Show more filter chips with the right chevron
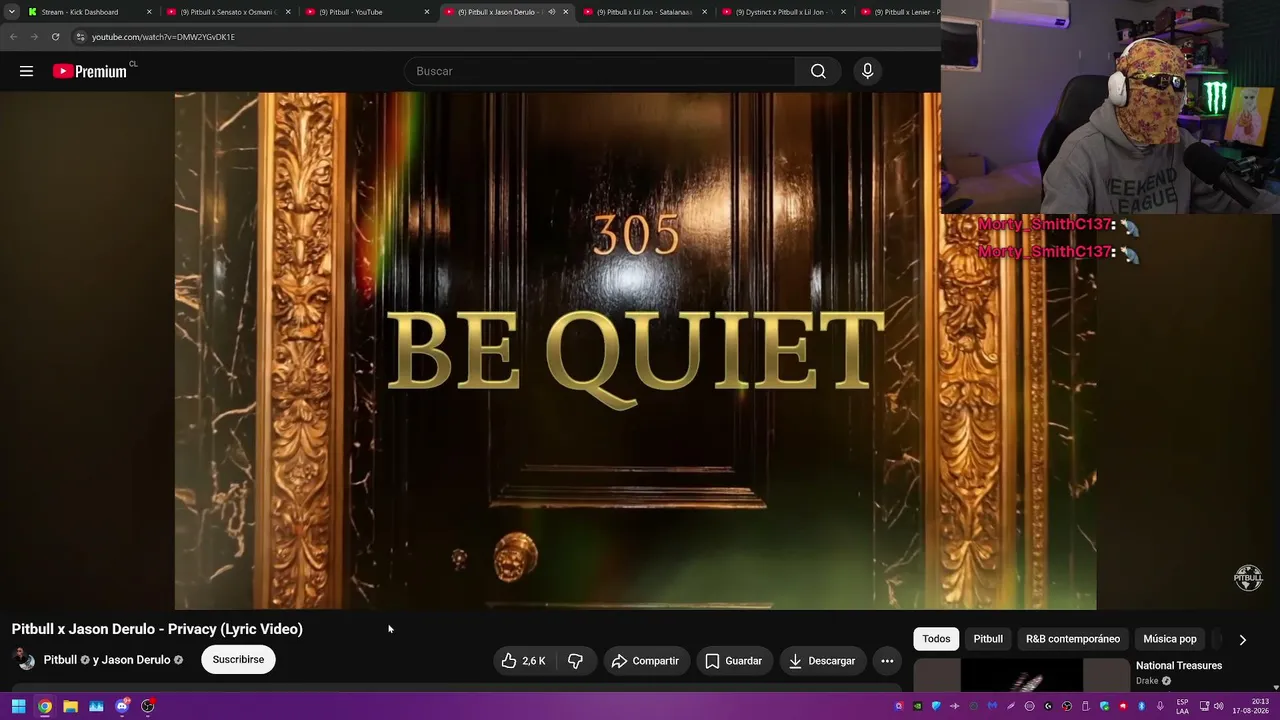 tap(1243, 640)
